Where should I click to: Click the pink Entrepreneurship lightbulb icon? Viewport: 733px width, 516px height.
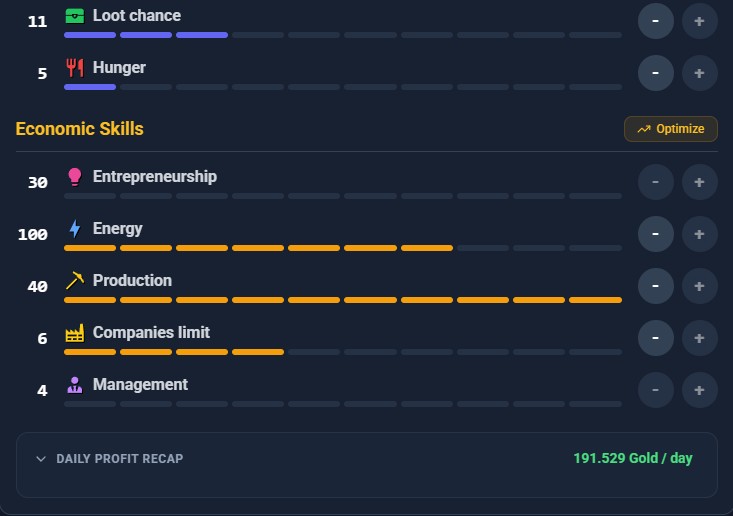coord(75,177)
